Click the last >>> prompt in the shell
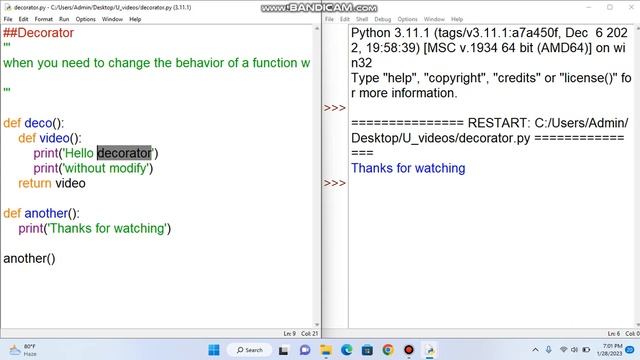 (335, 183)
